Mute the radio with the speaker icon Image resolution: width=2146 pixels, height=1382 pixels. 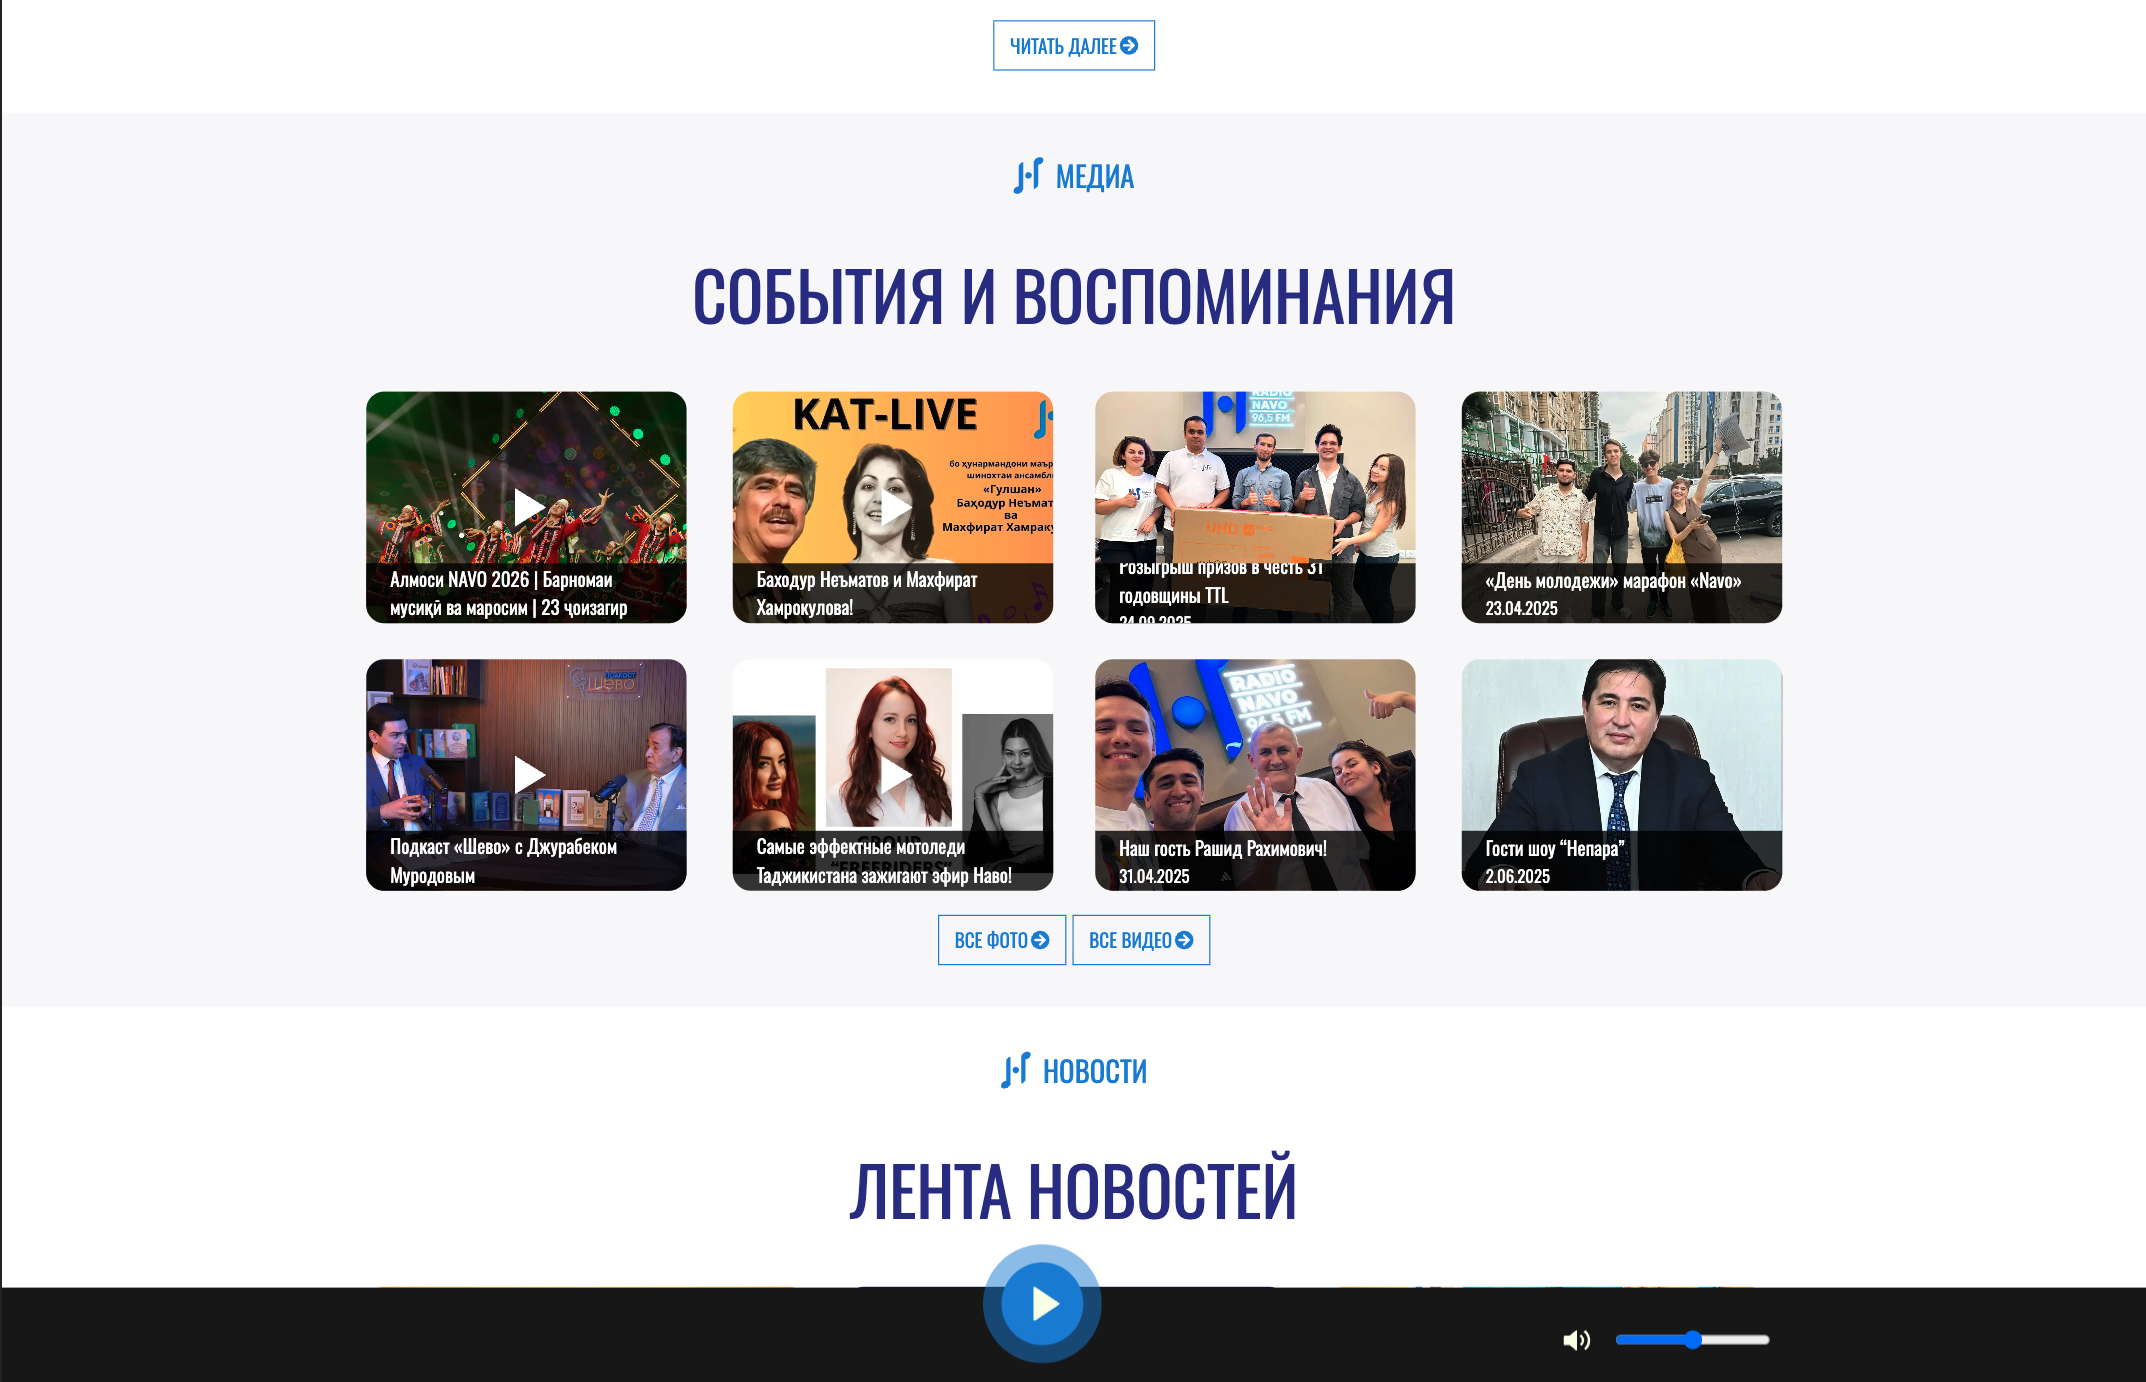(x=1576, y=1340)
